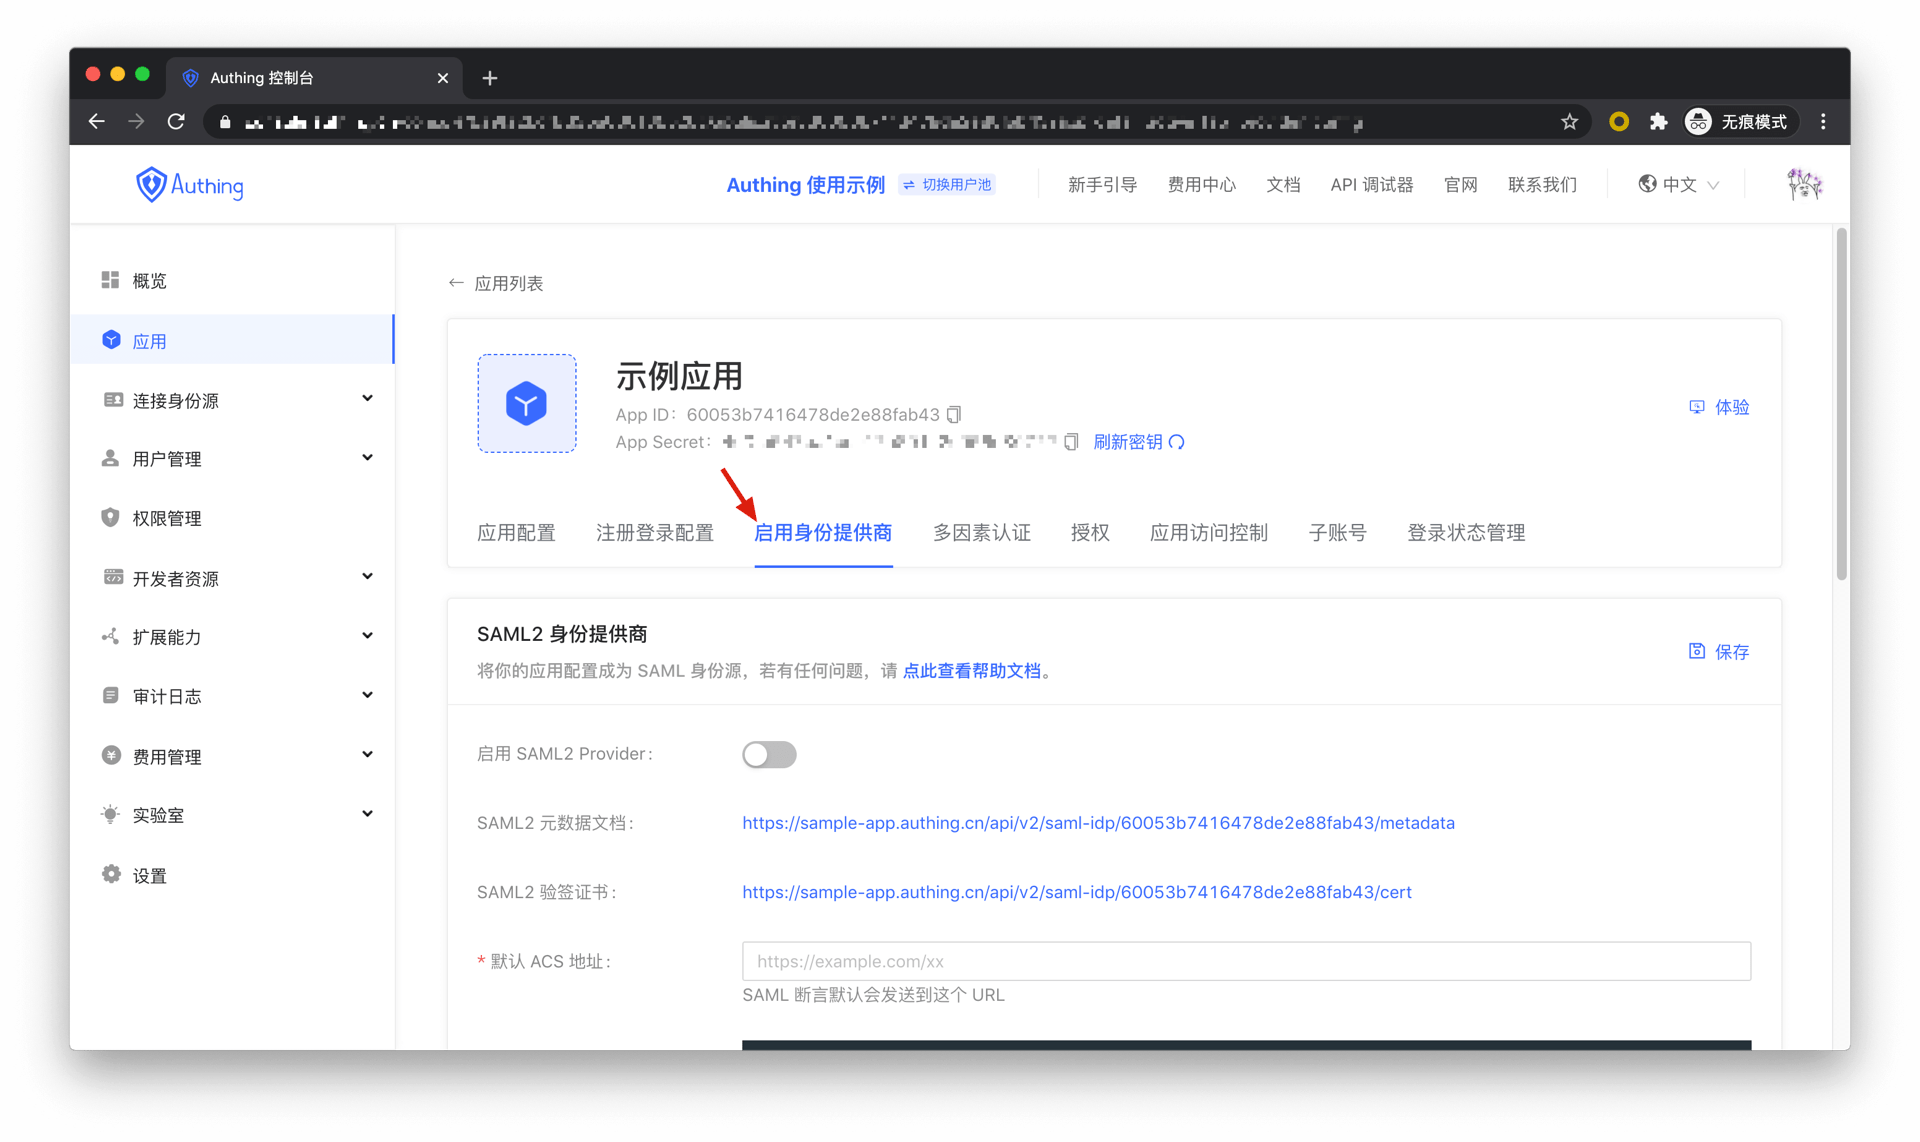
Task: Click the 应用 sidebar icon
Action: coord(111,339)
